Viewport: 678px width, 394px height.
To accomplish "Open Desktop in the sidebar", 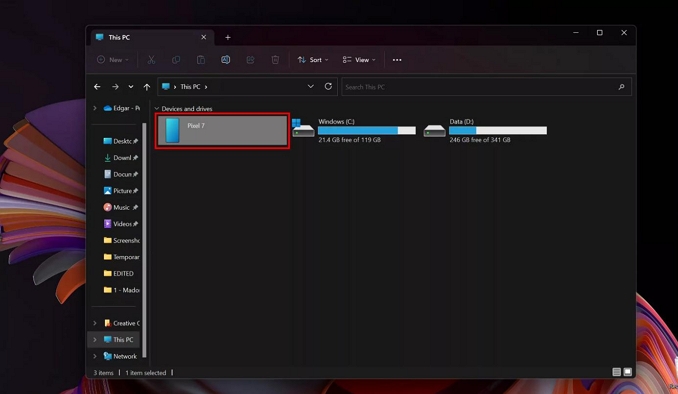I will point(121,141).
